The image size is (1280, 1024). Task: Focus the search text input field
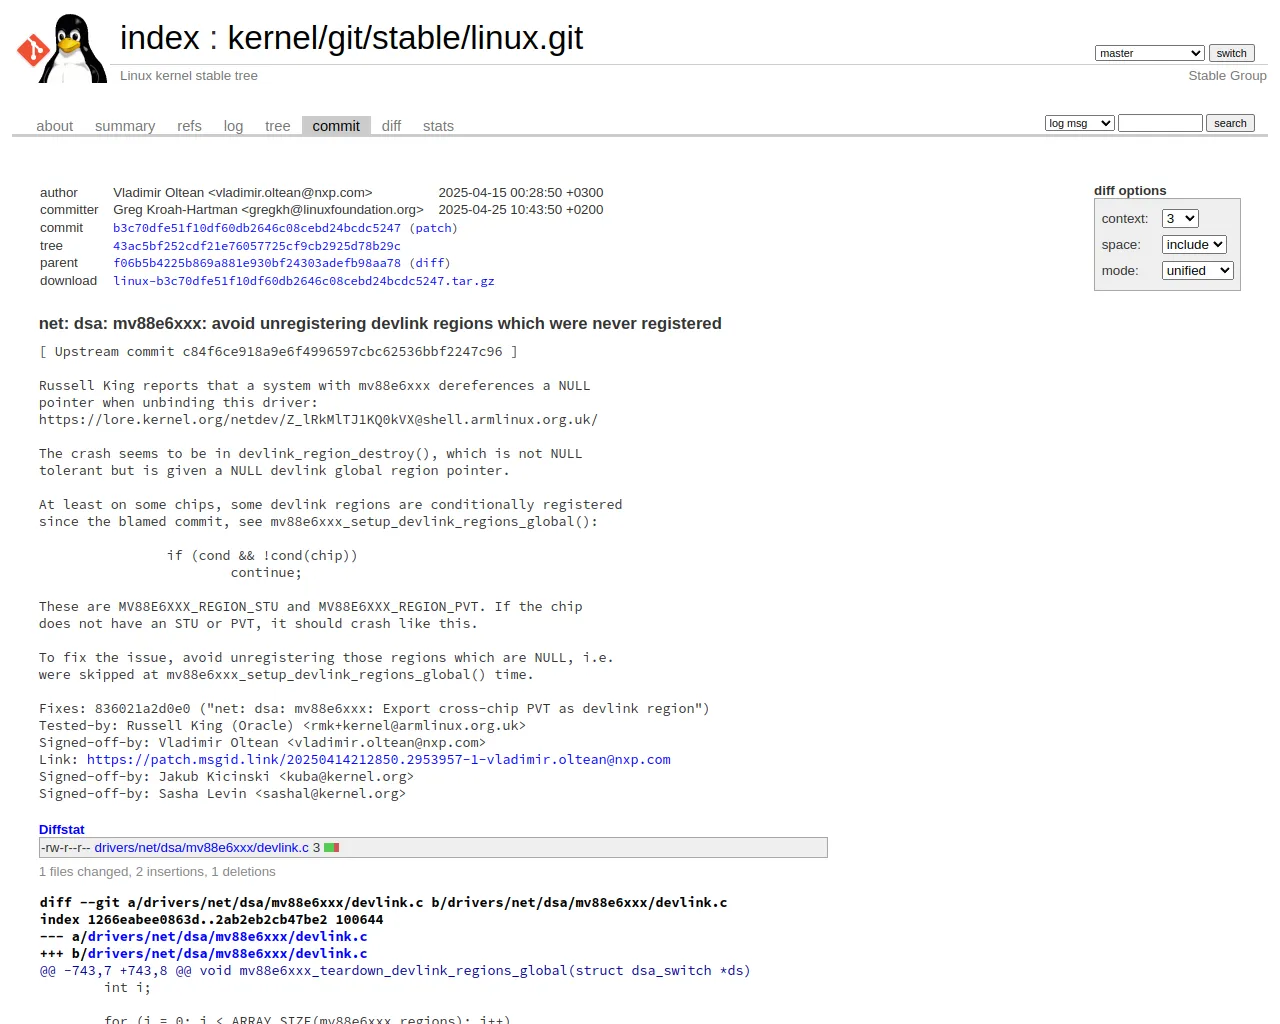(1160, 123)
